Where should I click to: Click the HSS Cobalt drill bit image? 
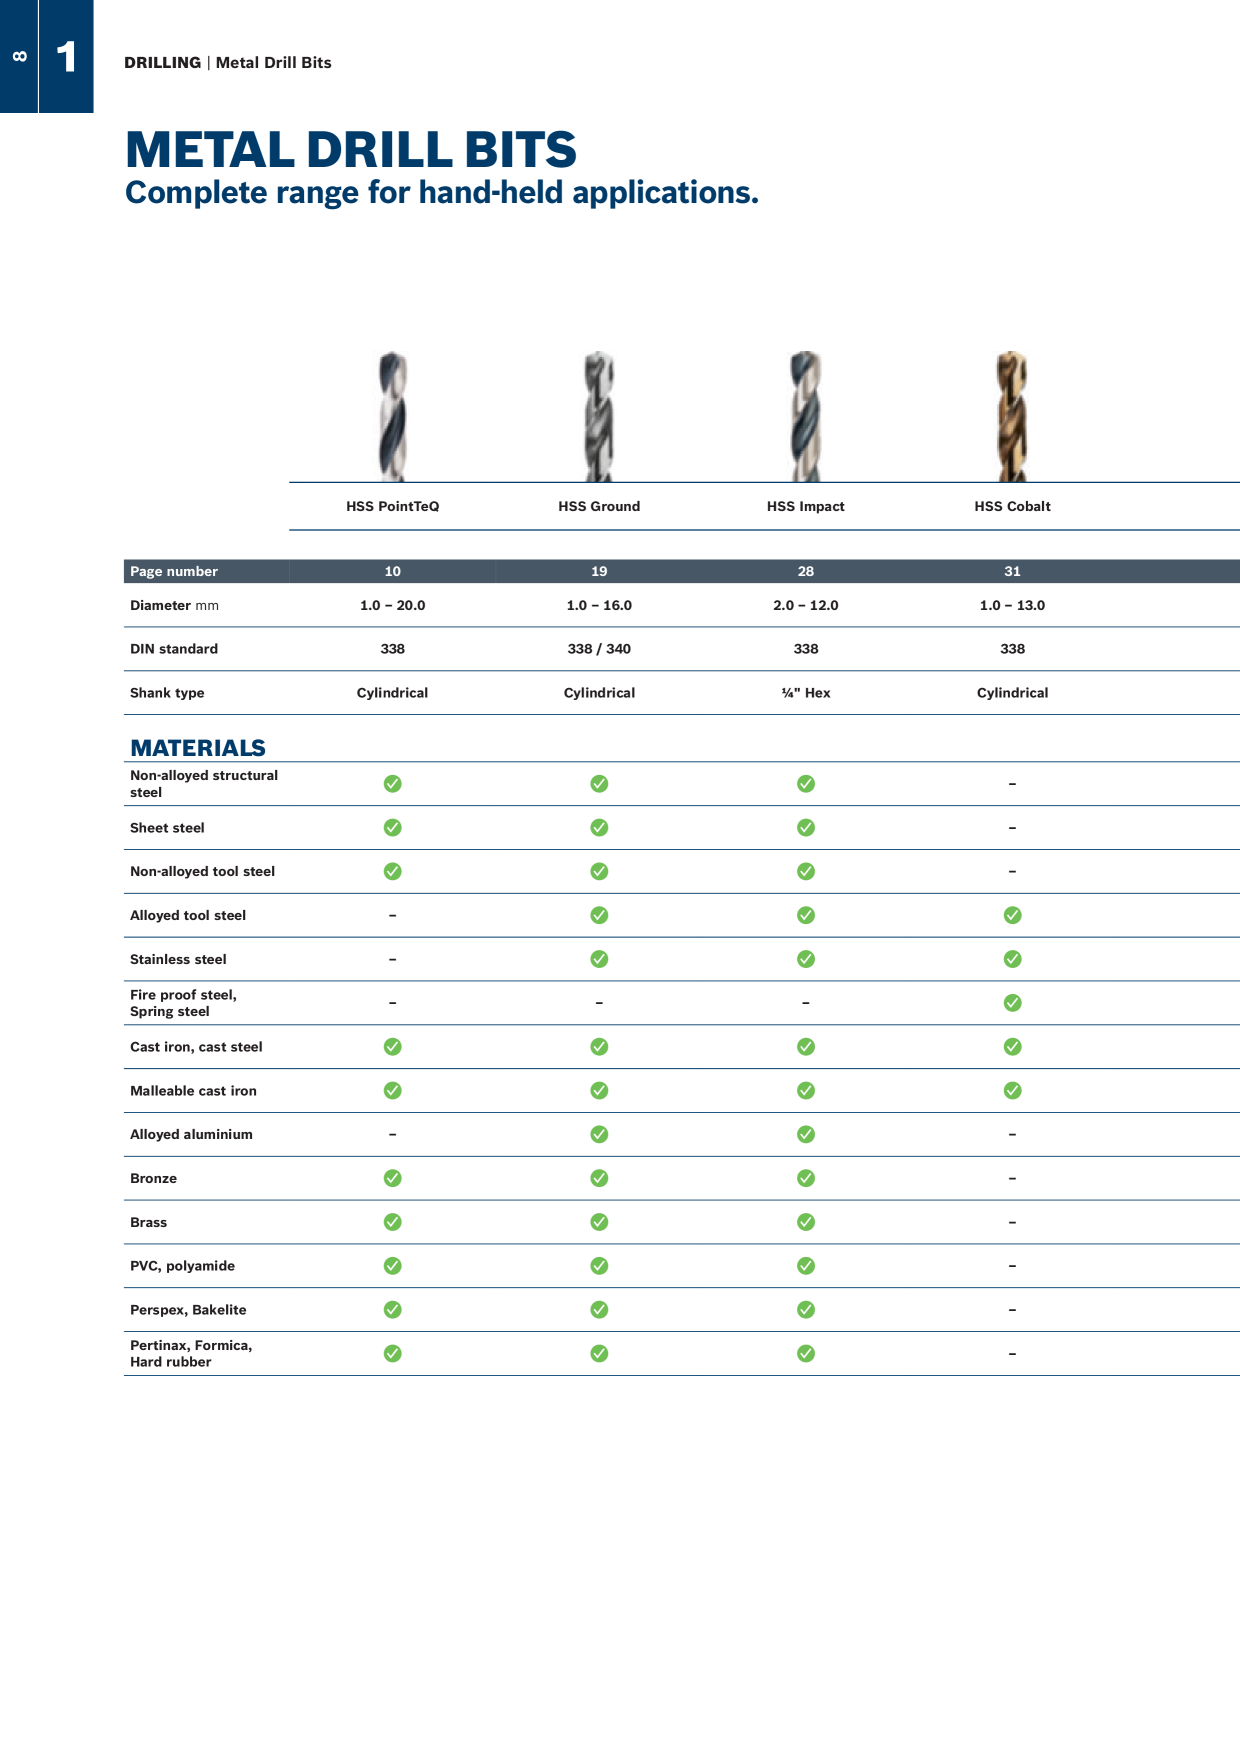[1012, 416]
